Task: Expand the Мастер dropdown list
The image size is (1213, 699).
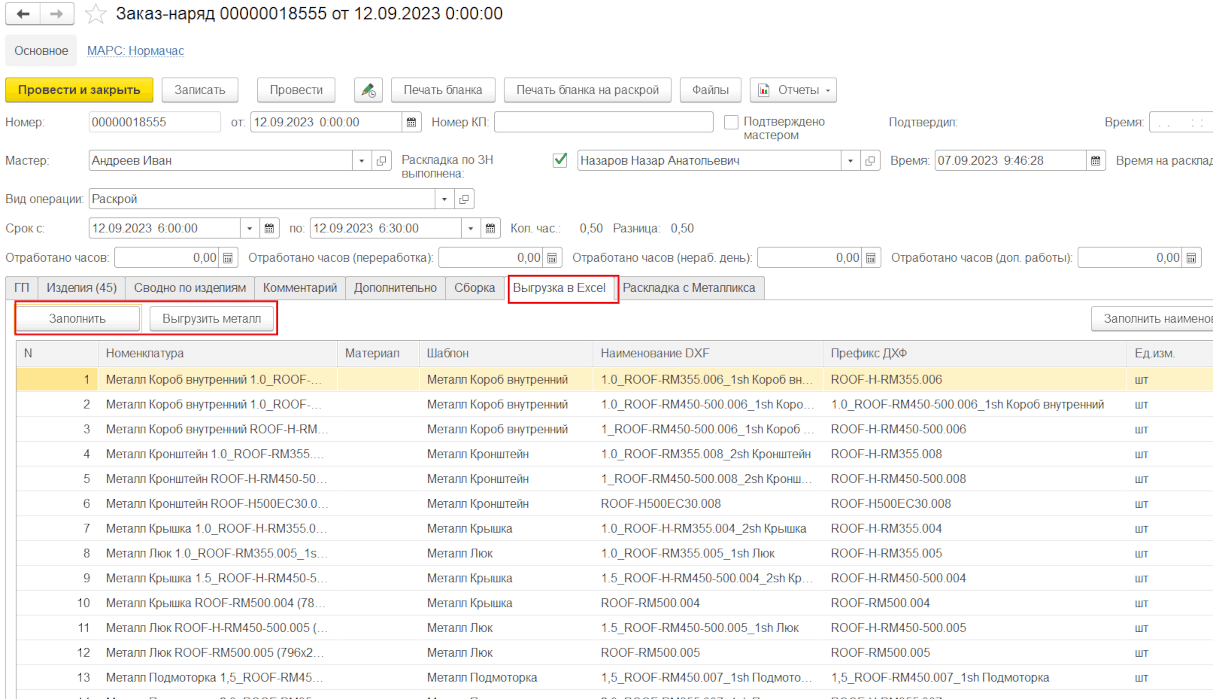Action: click(361, 161)
